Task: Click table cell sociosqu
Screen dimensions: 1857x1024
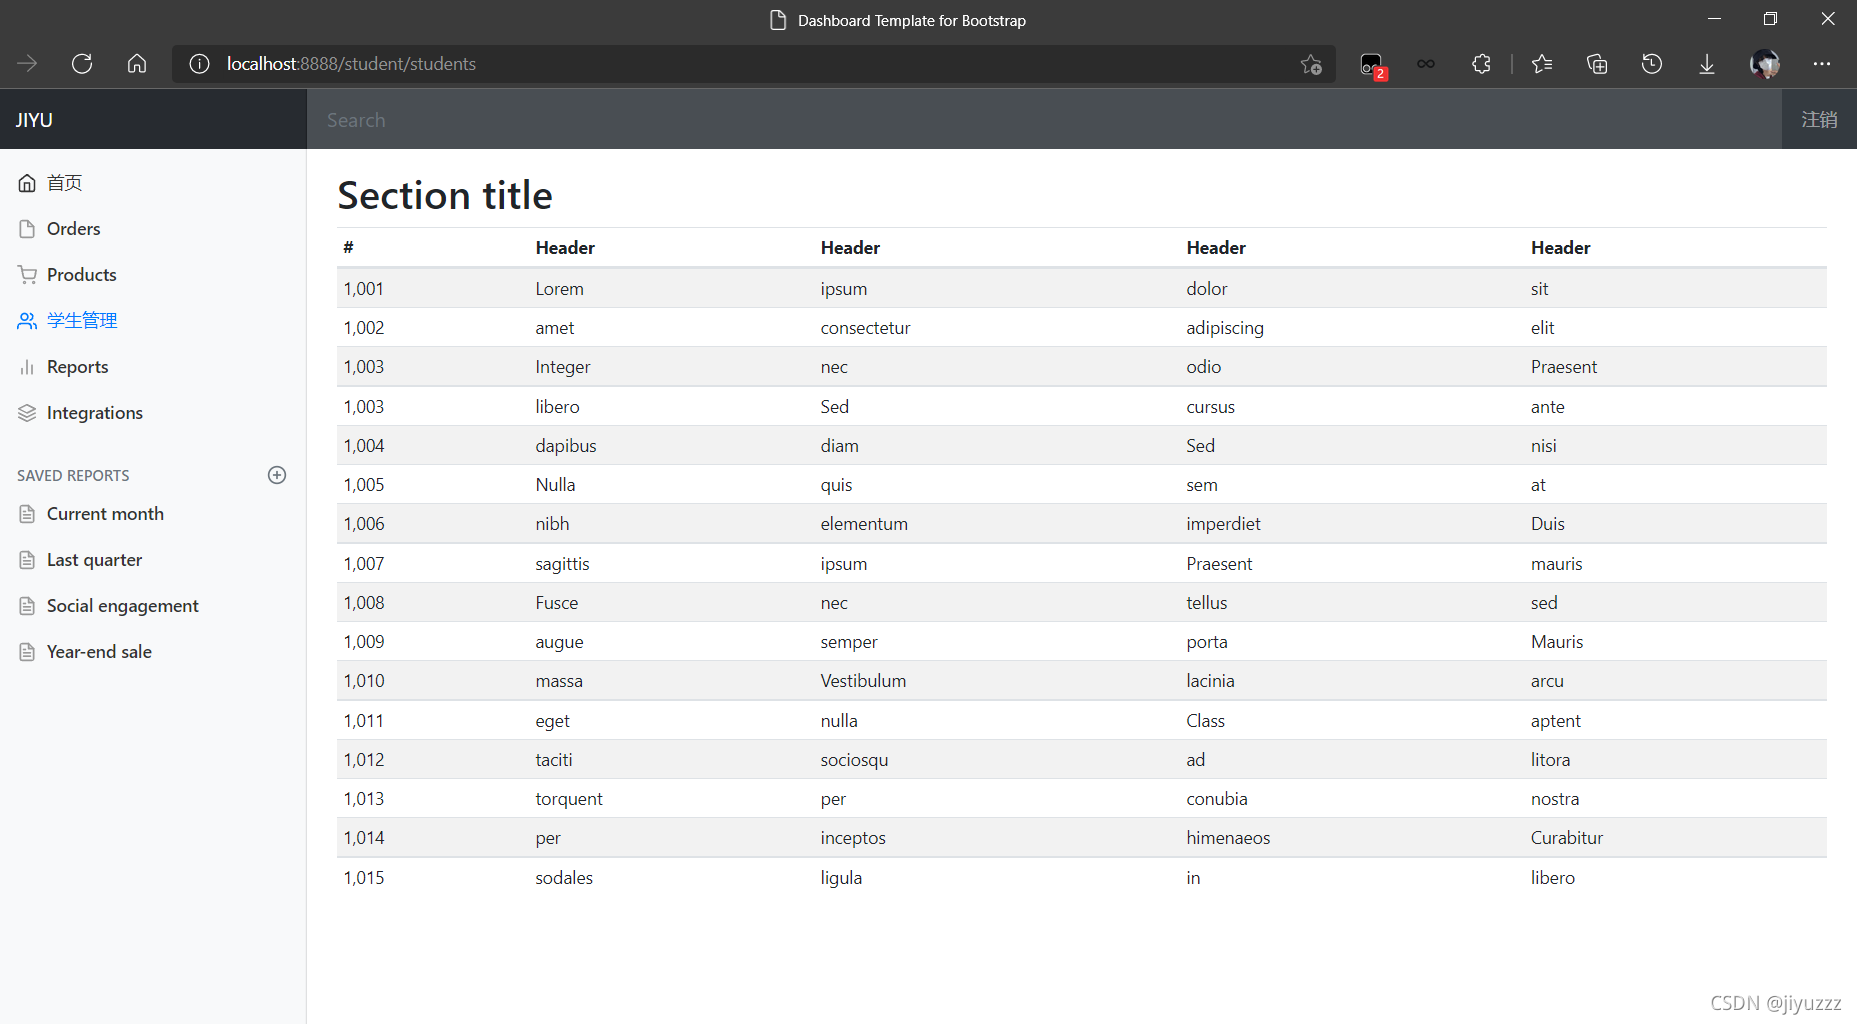Action: pyautogui.click(x=854, y=760)
